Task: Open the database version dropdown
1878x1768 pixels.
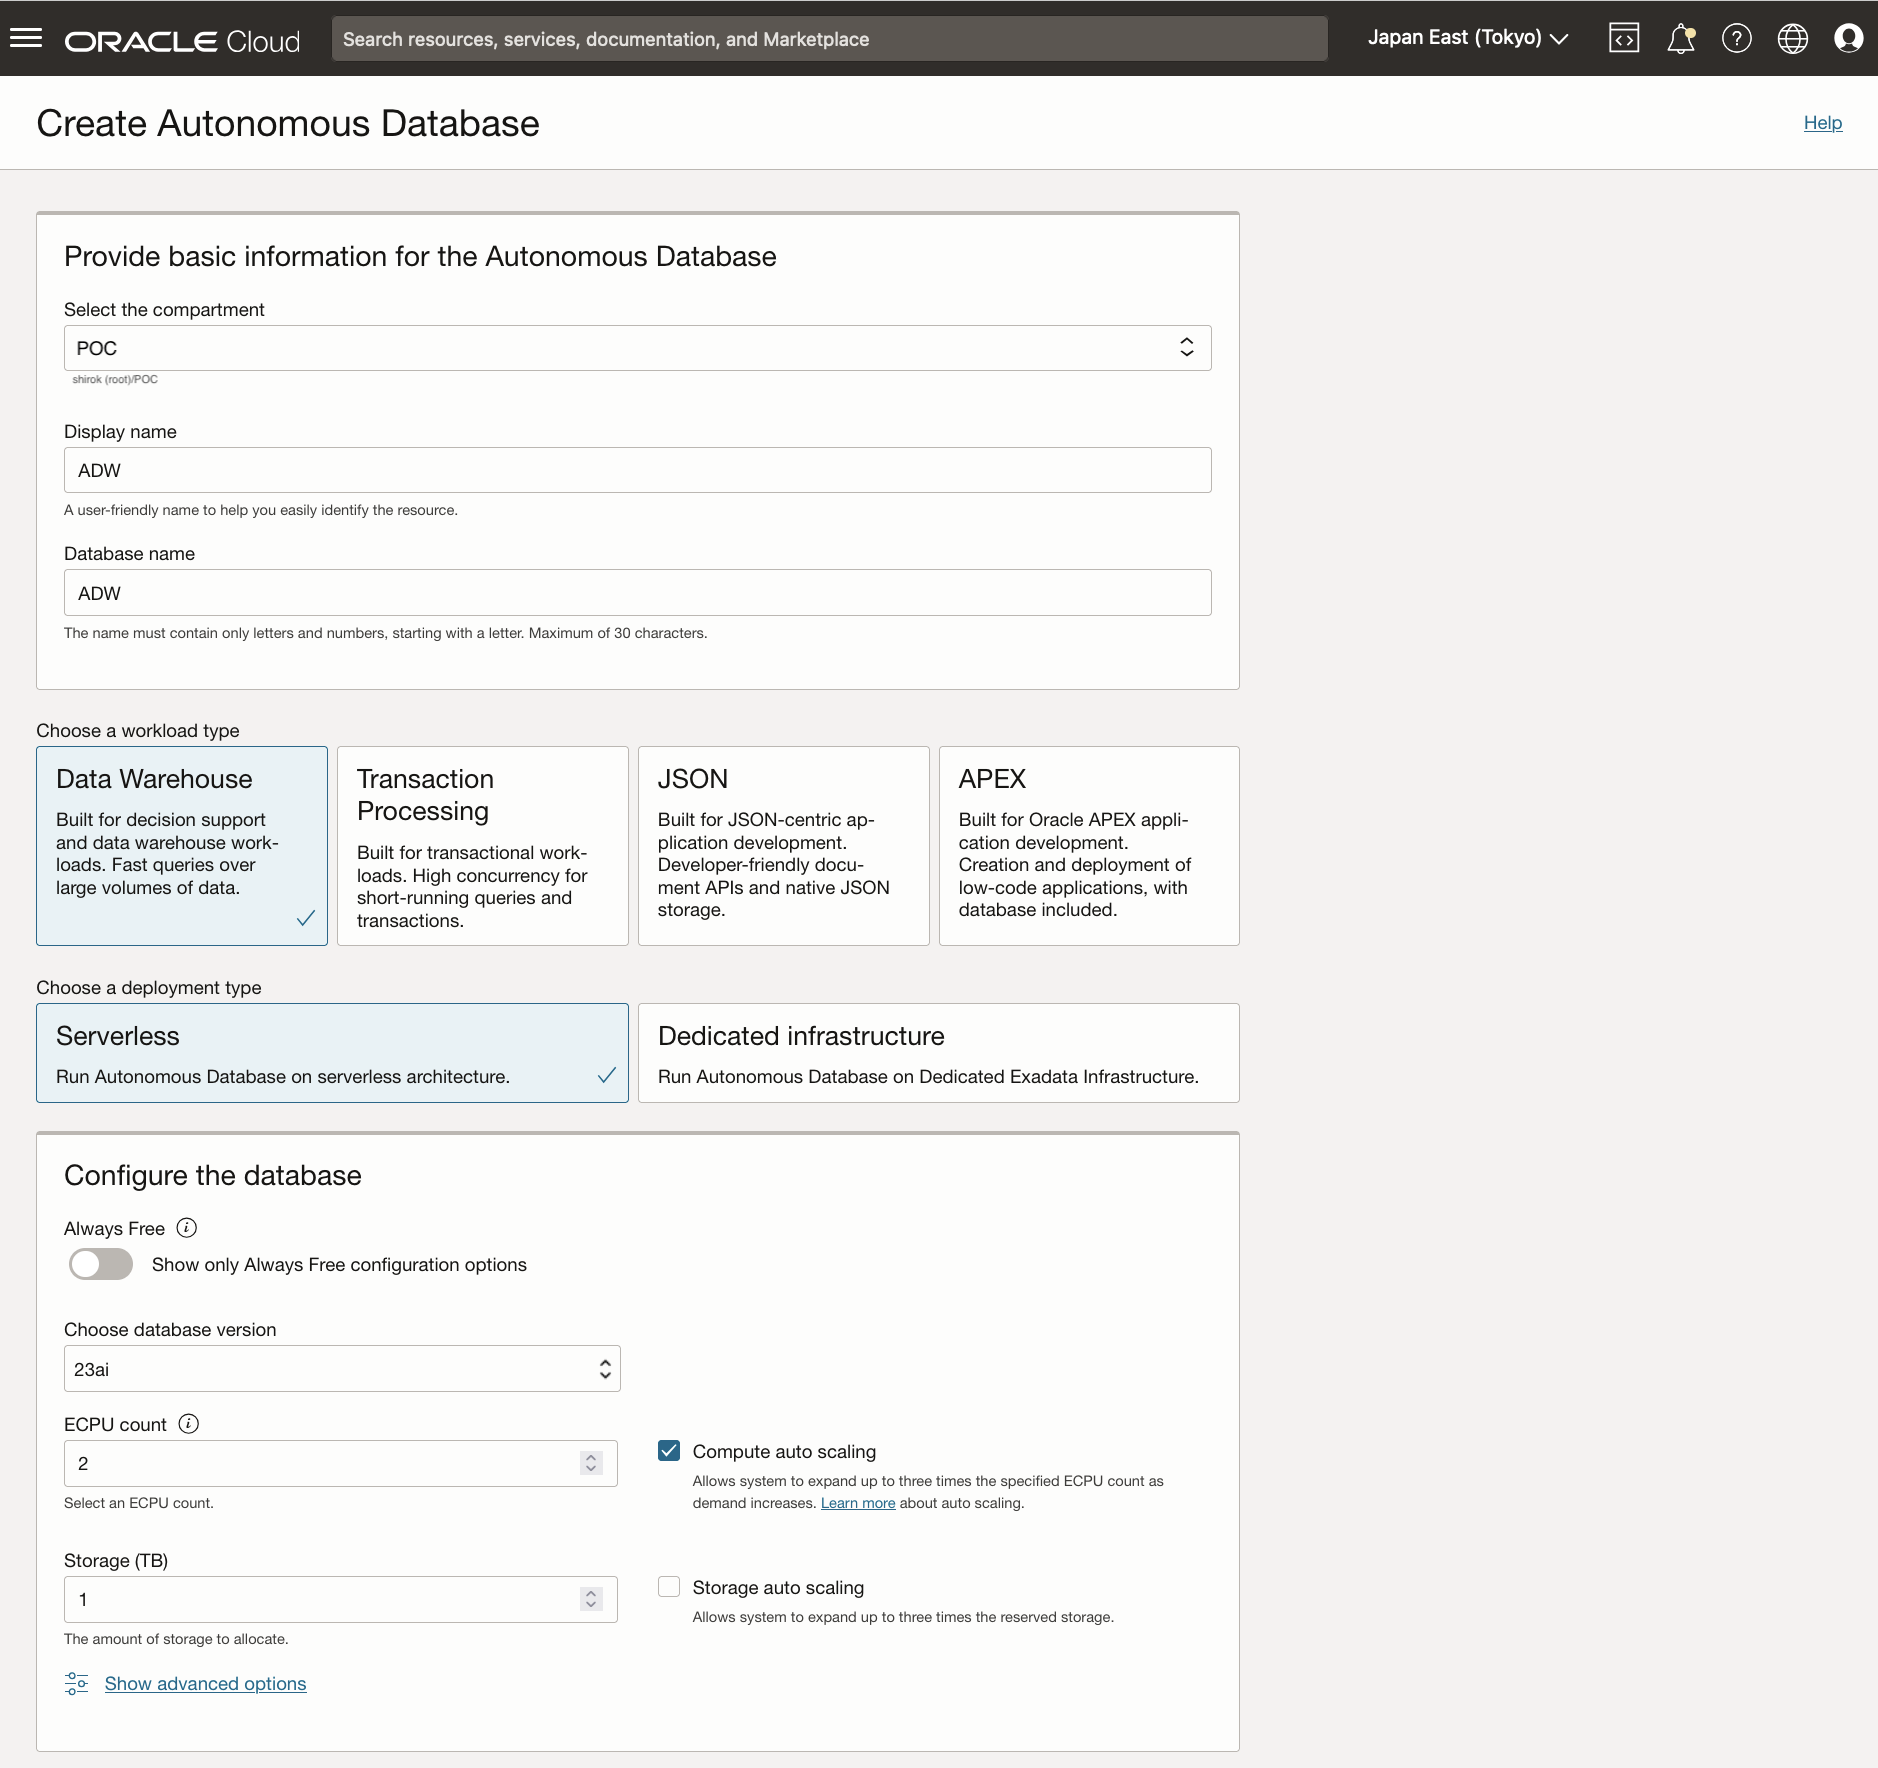Action: tap(342, 1369)
